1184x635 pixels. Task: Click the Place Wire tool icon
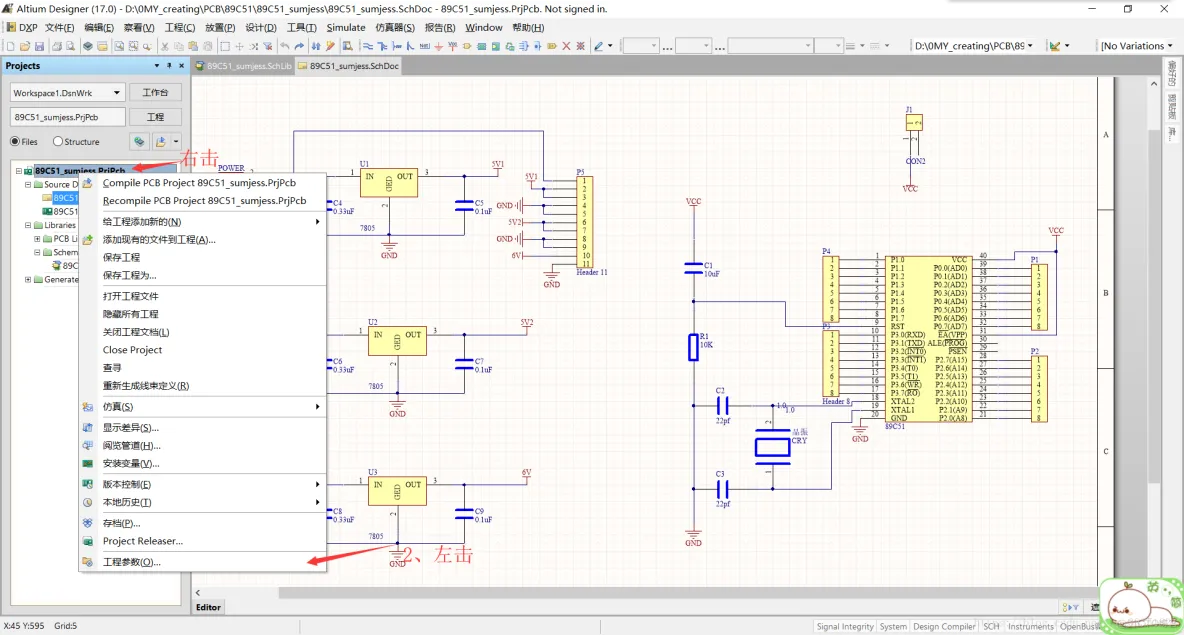click(x=368, y=46)
